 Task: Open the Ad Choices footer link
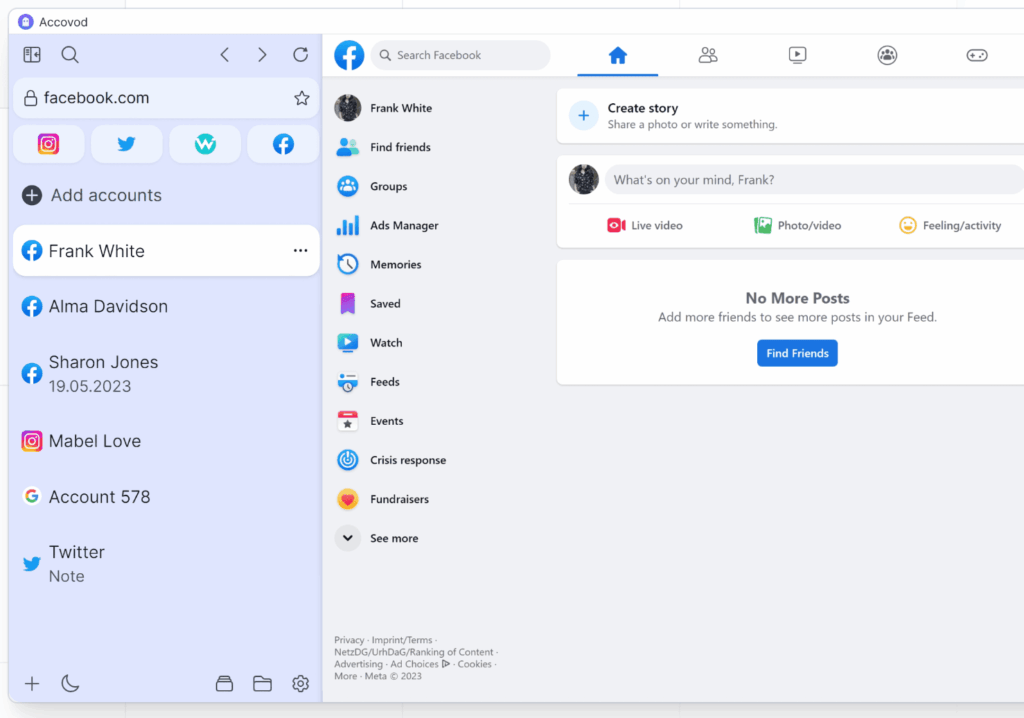(421, 664)
